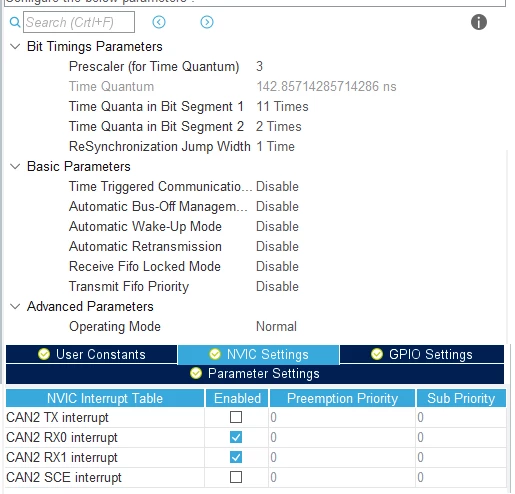Viewport: 515px width, 494px height.
Task: Select Receive Fifo Locked Mode label
Action: pos(145,266)
